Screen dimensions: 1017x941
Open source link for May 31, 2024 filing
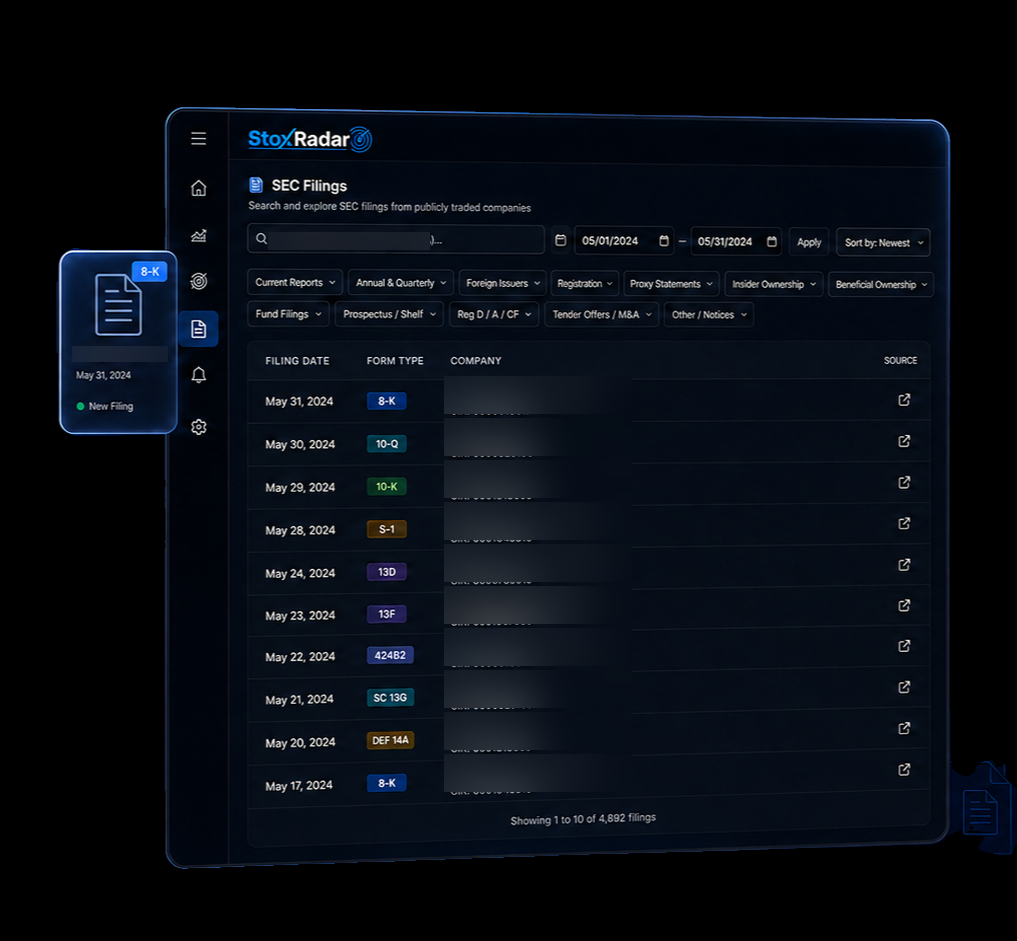click(904, 399)
